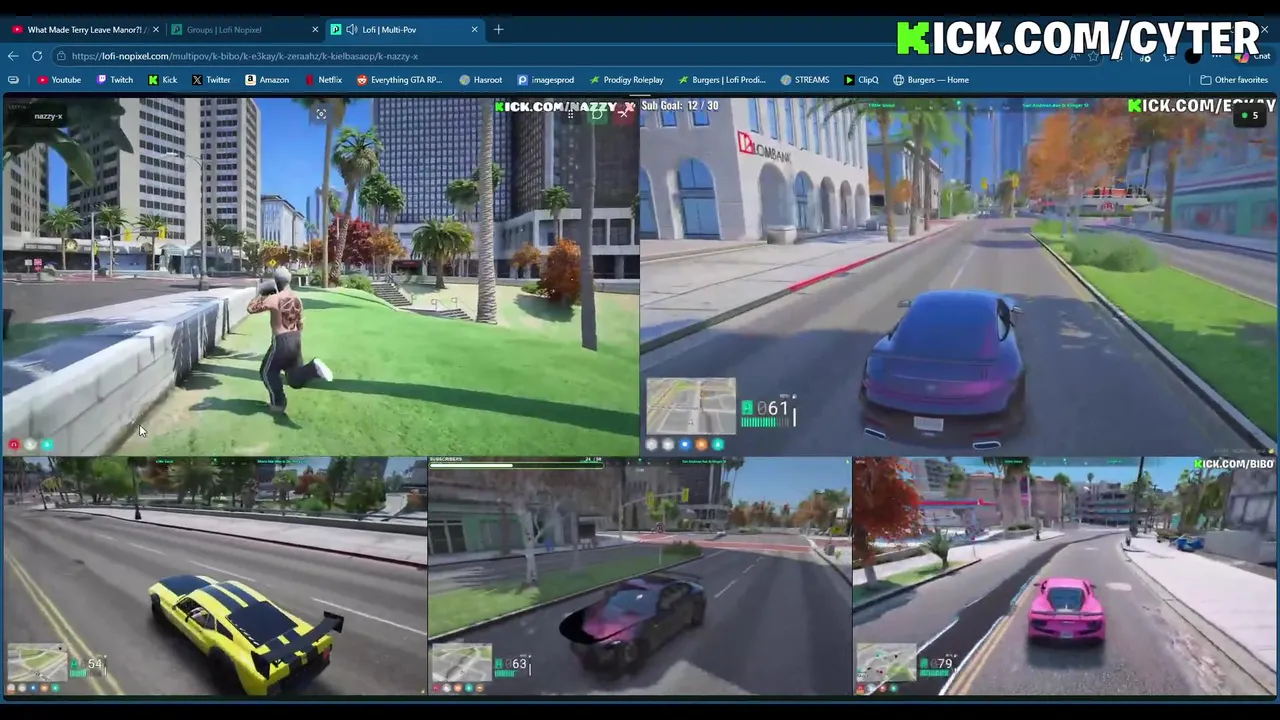The height and width of the screenshot is (720, 1280).
Task: Click the site info lock icon
Action: click(x=62, y=56)
